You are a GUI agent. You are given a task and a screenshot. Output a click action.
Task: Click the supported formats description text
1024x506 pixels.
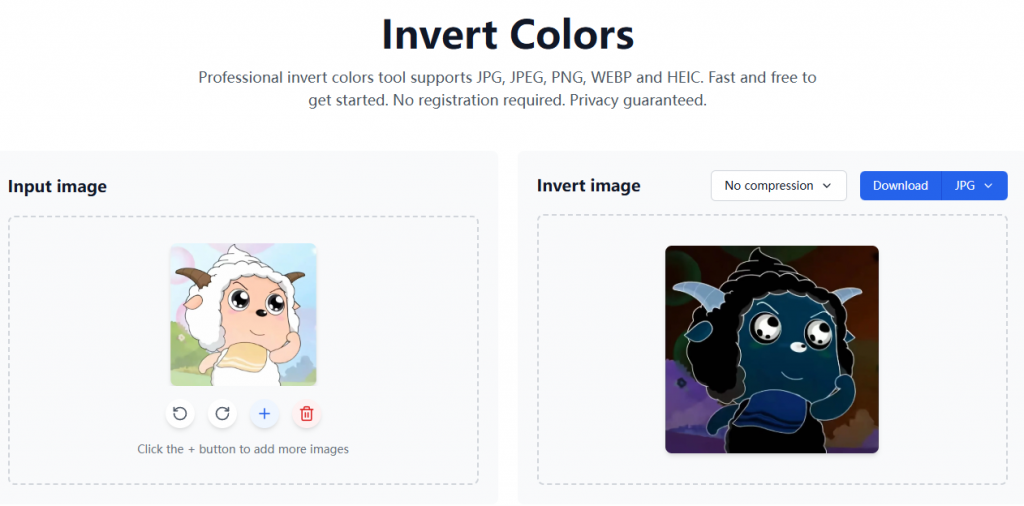point(507,77)
